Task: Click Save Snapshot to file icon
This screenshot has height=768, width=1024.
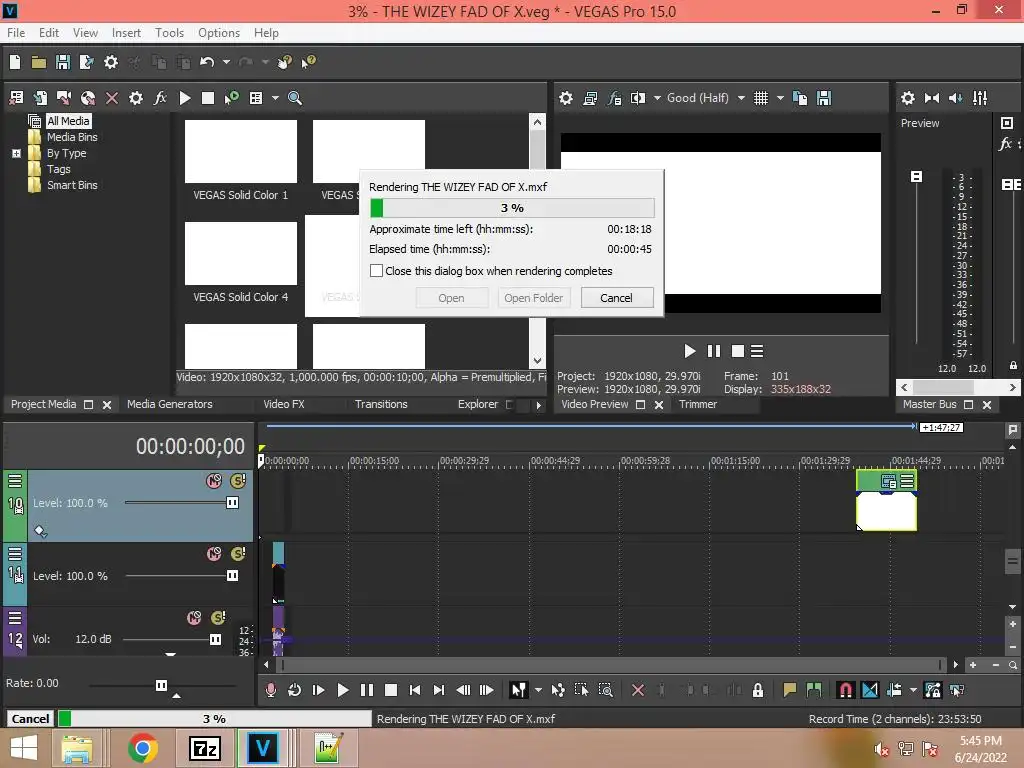Action: (824, 98)
